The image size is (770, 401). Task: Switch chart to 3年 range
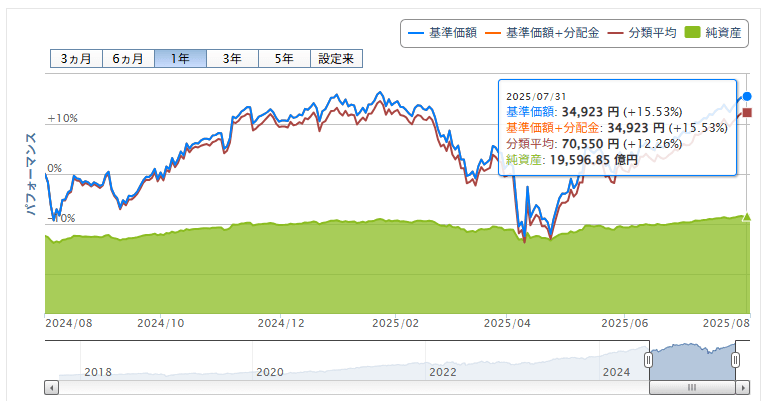point(232,59)
